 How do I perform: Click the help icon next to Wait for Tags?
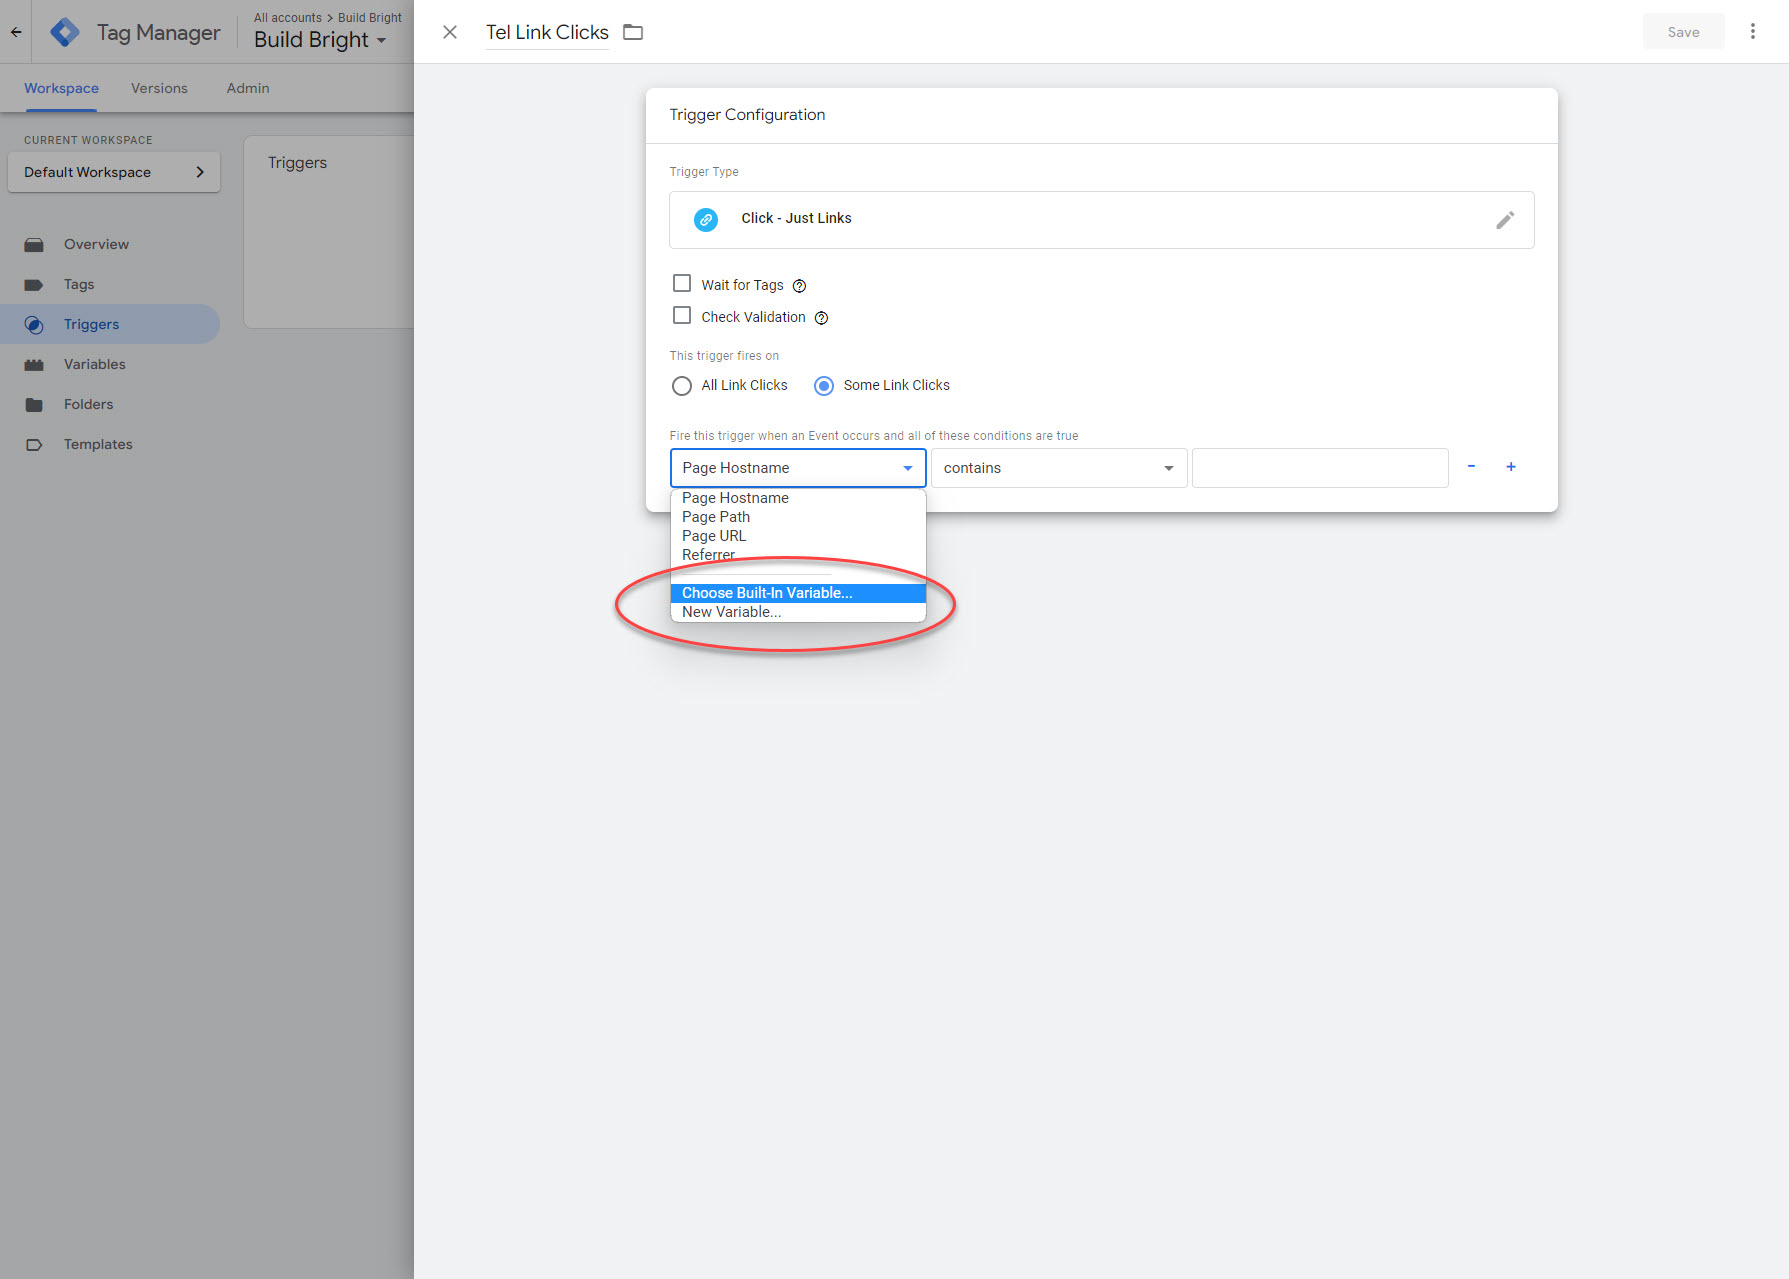coord(799,286)
